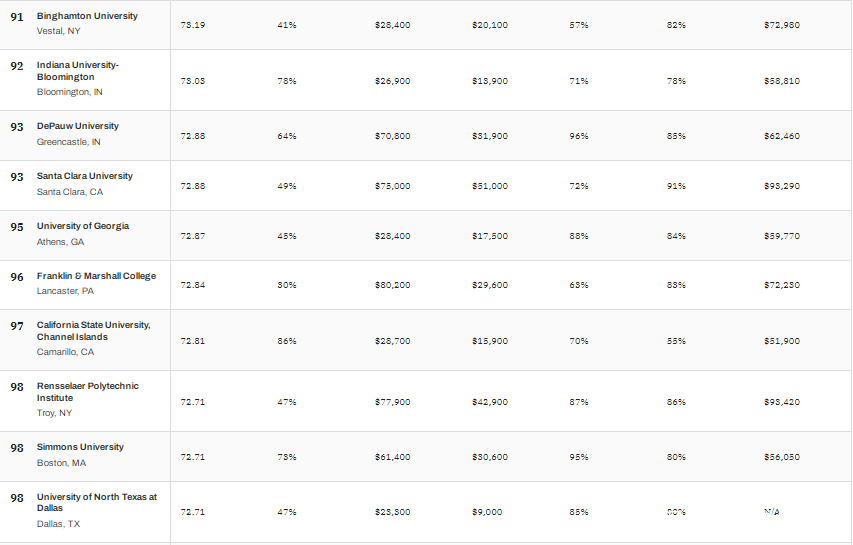Viewport: 853px width, 545px height.
Task: Select University of North Texas at Dallas
Action: [97, 502]
